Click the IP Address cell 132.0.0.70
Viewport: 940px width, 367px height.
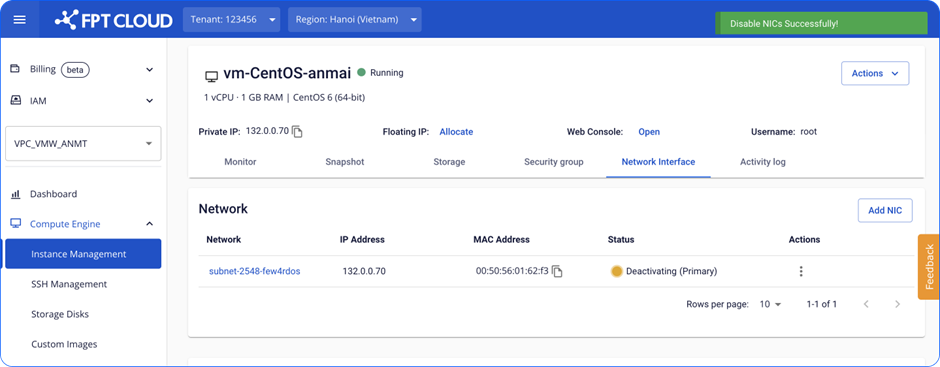pyautogui.click(x=364, y=271)
